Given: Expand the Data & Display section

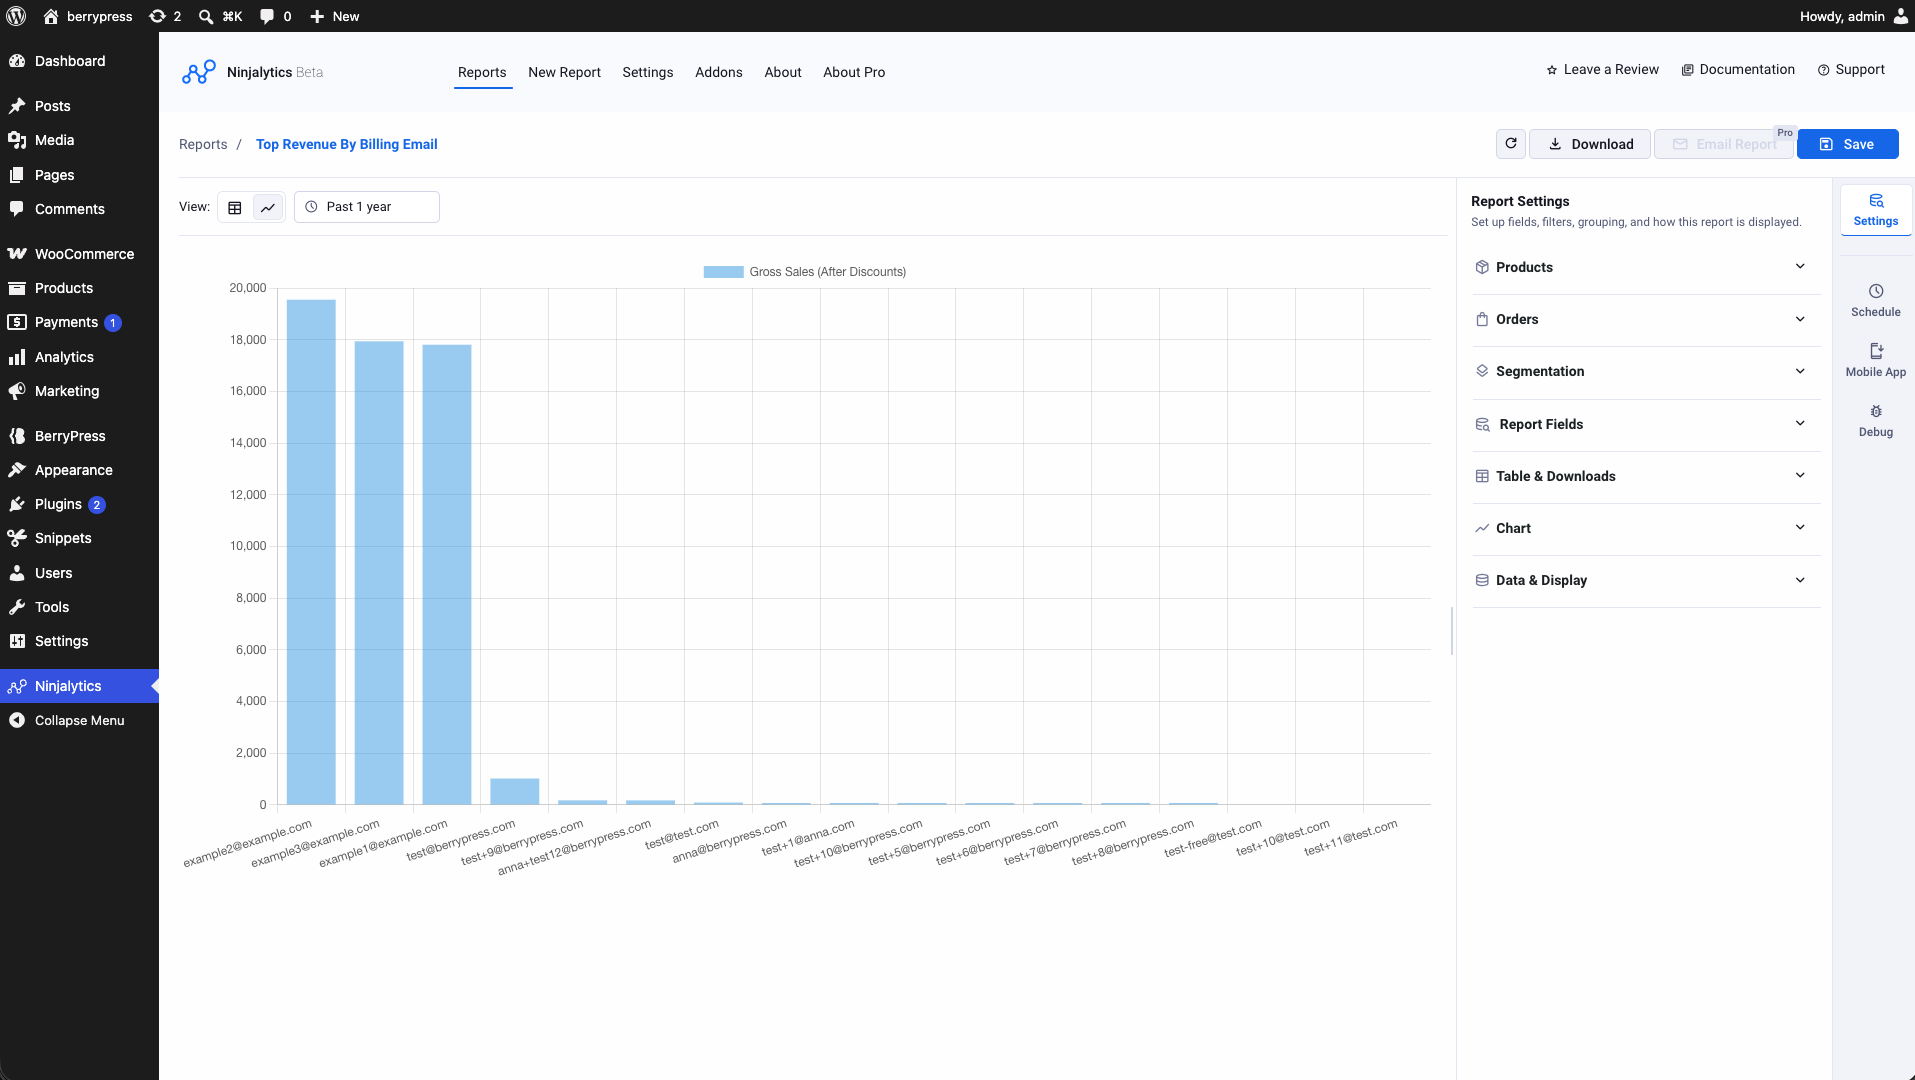Looking at the screenshot, I should 1646,580.
